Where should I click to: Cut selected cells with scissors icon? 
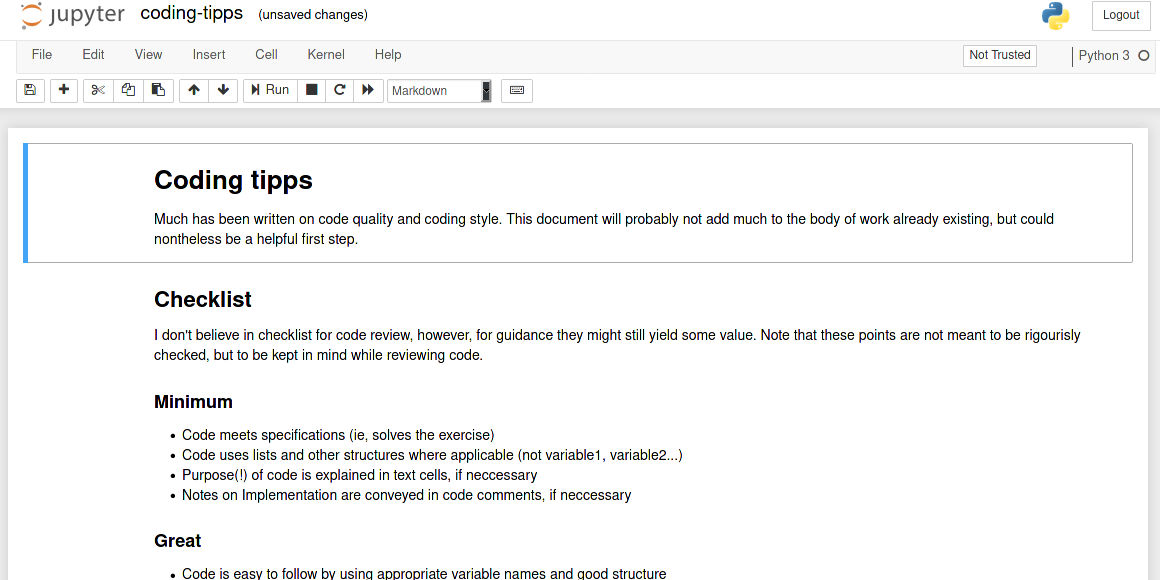pos(98,90)
